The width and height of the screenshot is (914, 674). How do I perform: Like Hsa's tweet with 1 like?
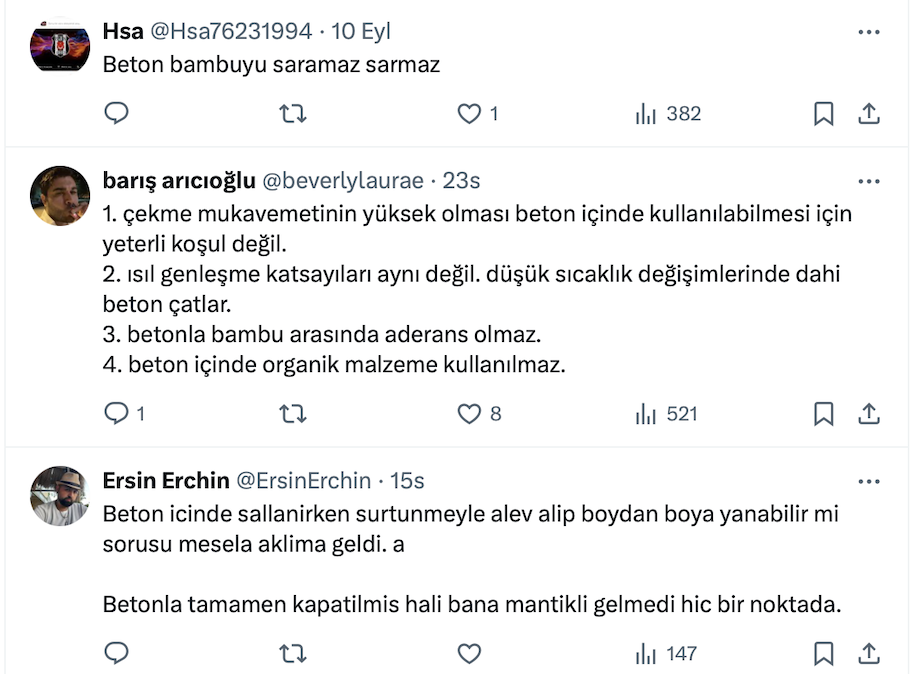tap(469, 114)
